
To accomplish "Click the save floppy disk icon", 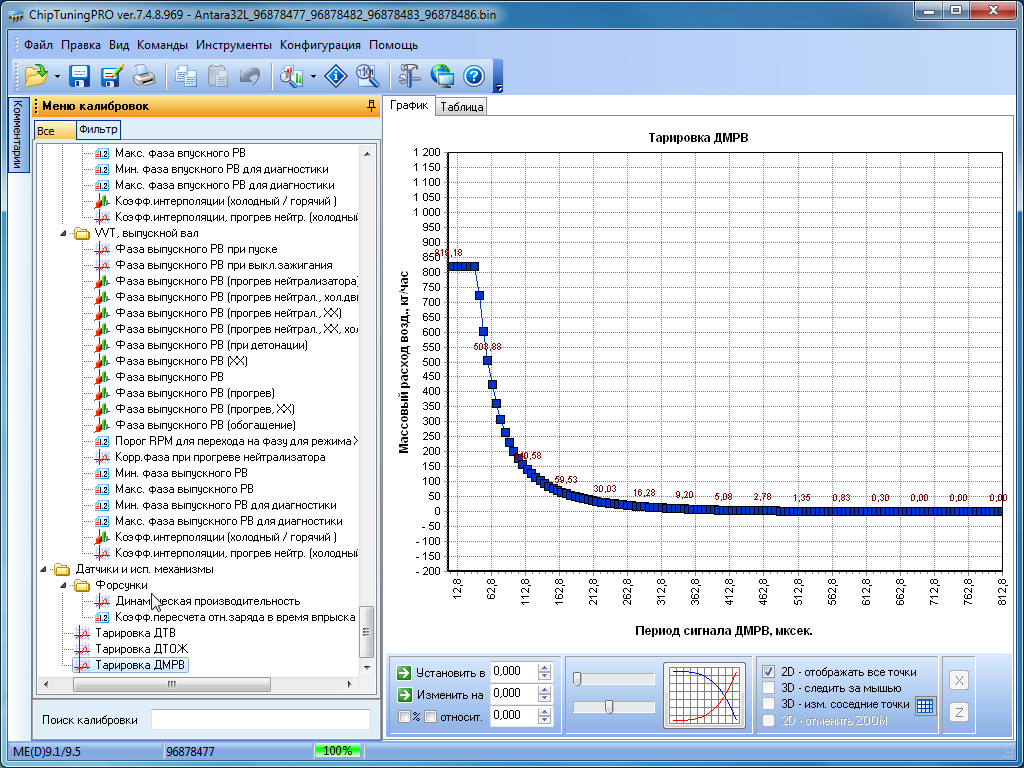I will 80,75.
